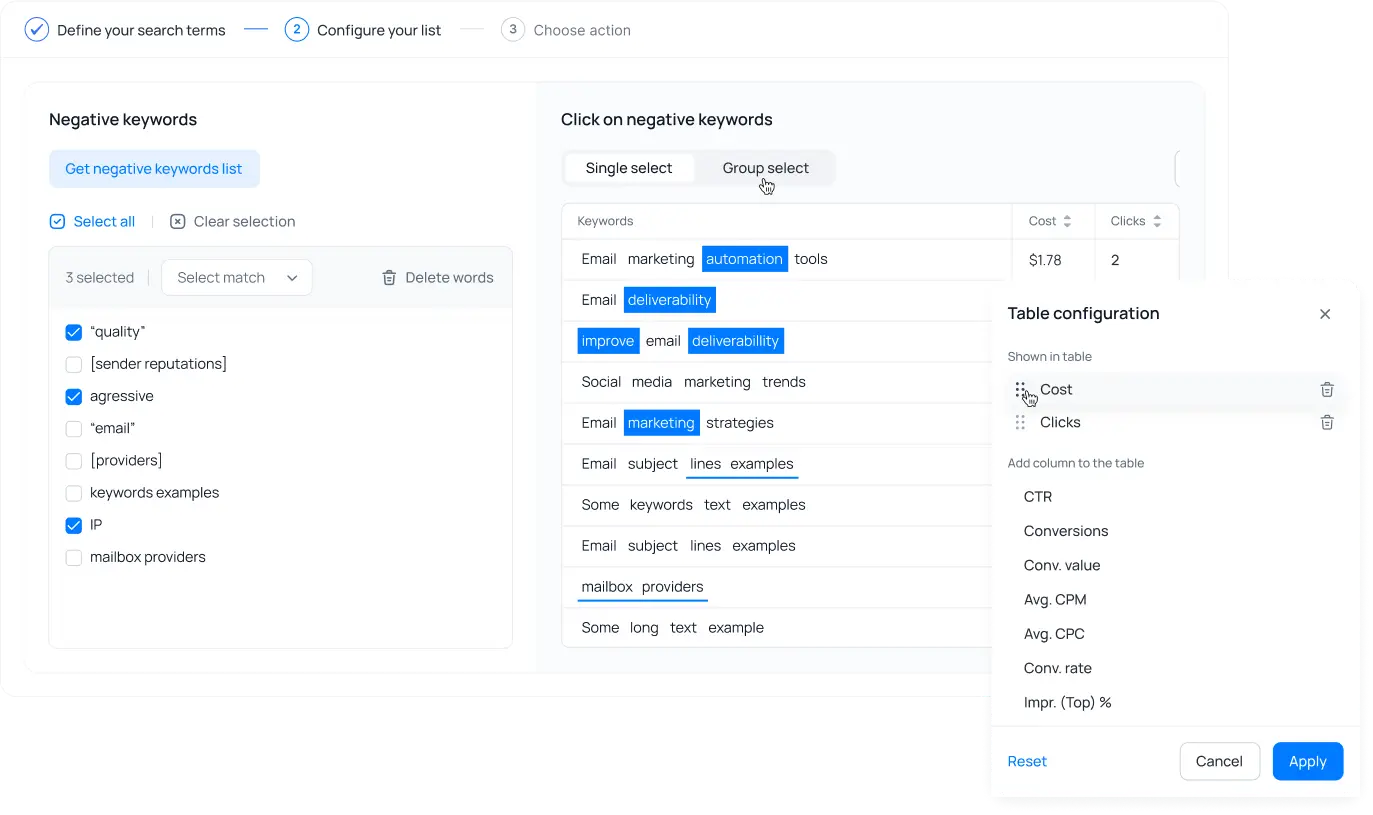Click Clear selection link
The height and width of the screenshot is (815, 1373).
(244, 222)
